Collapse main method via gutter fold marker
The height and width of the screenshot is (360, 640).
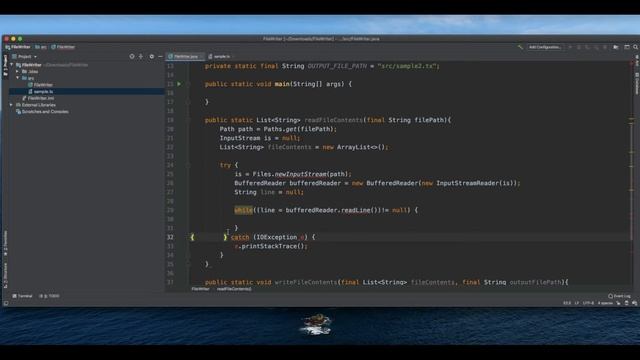(188, 84)
